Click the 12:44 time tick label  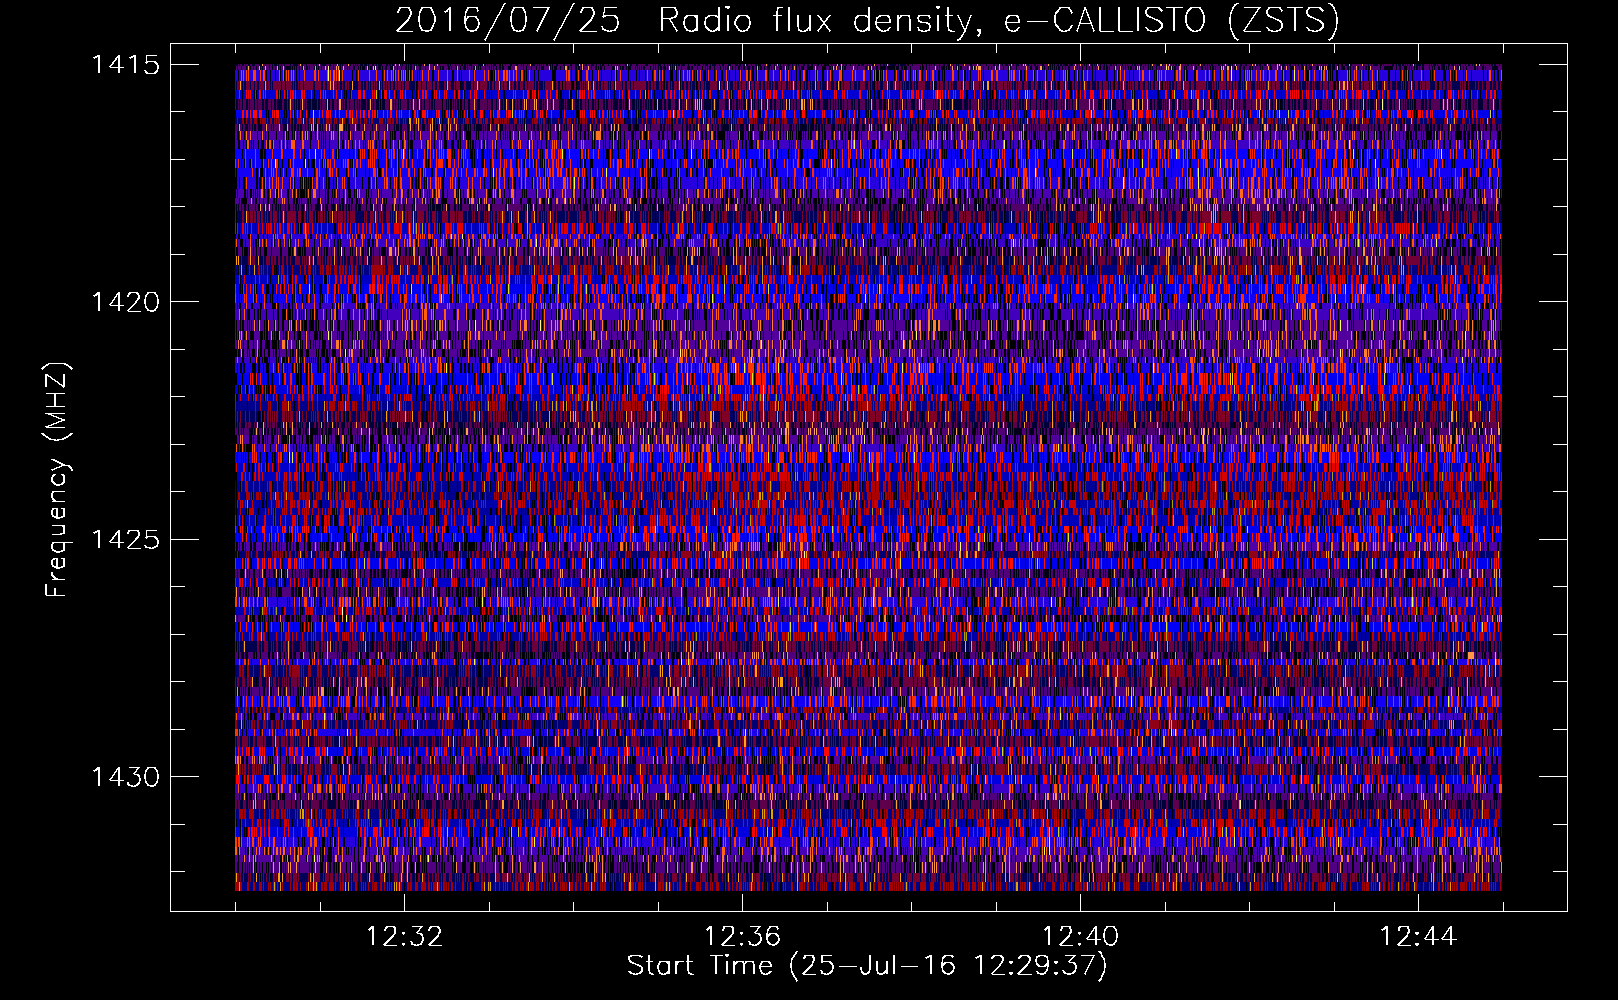click(x=1418, y=937)
